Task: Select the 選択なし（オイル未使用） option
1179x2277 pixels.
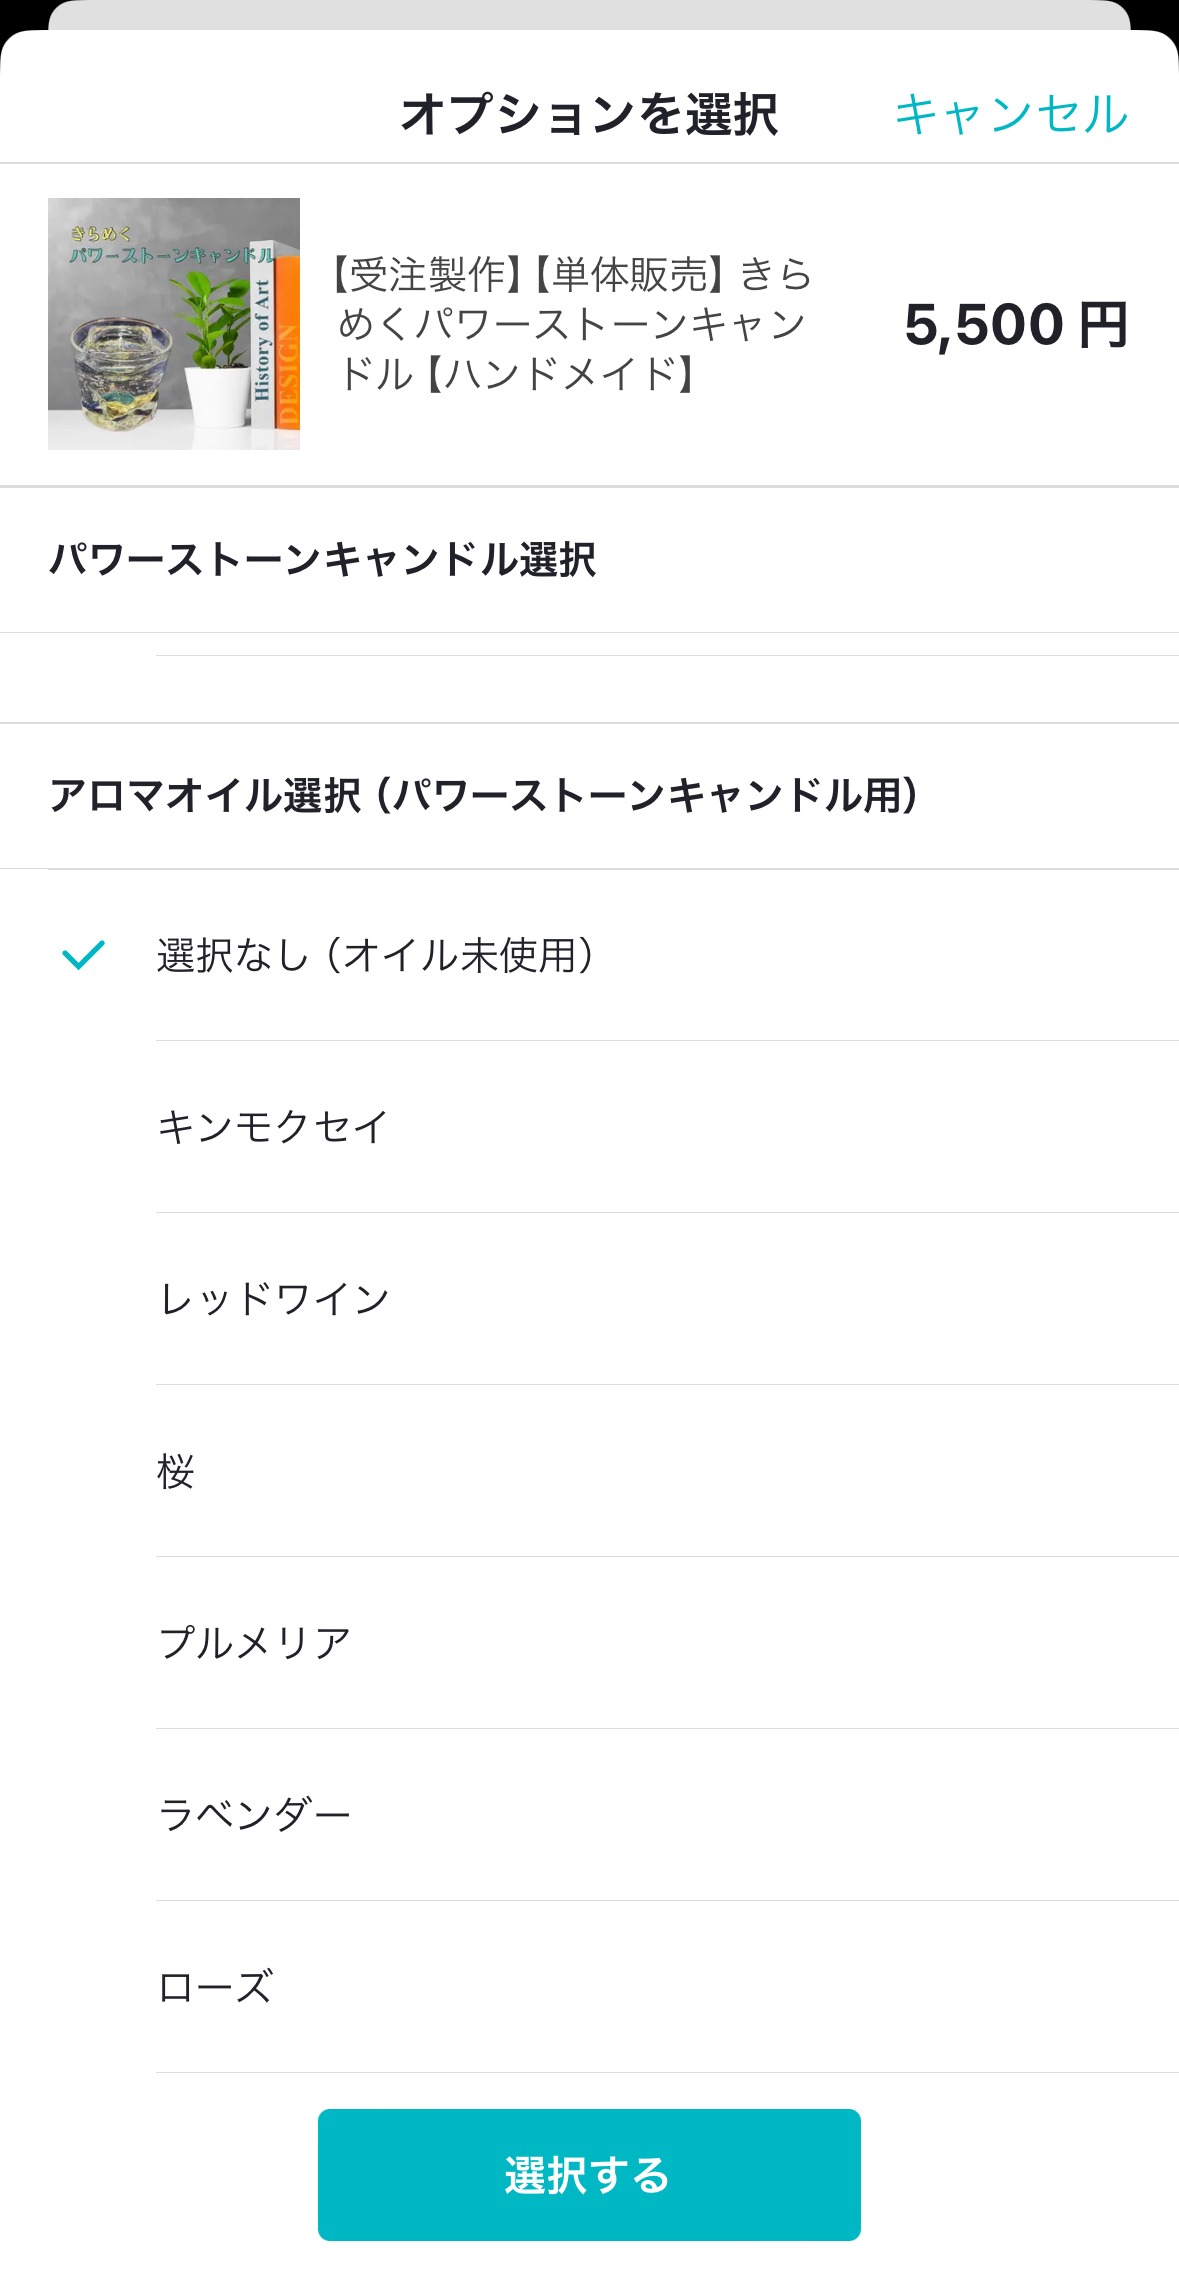Action: [x=589, y=955]
